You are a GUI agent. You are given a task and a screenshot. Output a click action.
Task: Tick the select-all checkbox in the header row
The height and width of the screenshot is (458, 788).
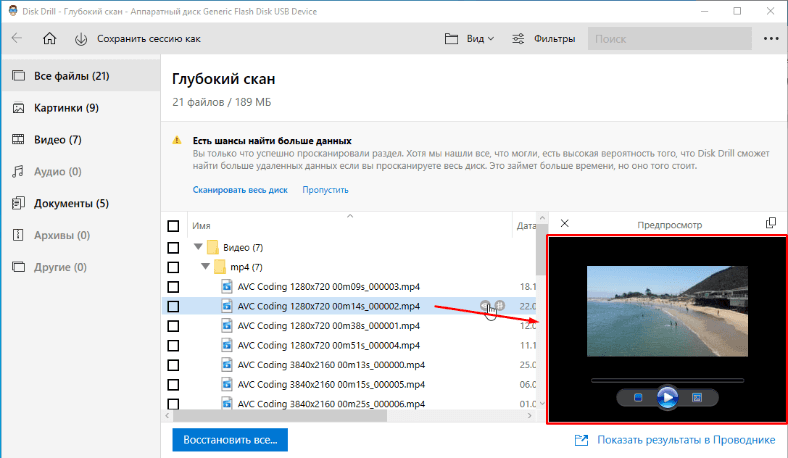174,226
